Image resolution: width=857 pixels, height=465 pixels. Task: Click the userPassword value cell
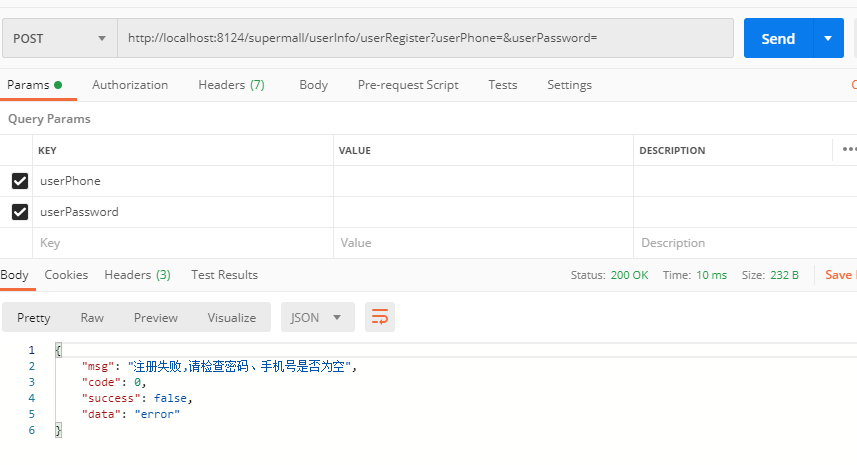[483, 212]
